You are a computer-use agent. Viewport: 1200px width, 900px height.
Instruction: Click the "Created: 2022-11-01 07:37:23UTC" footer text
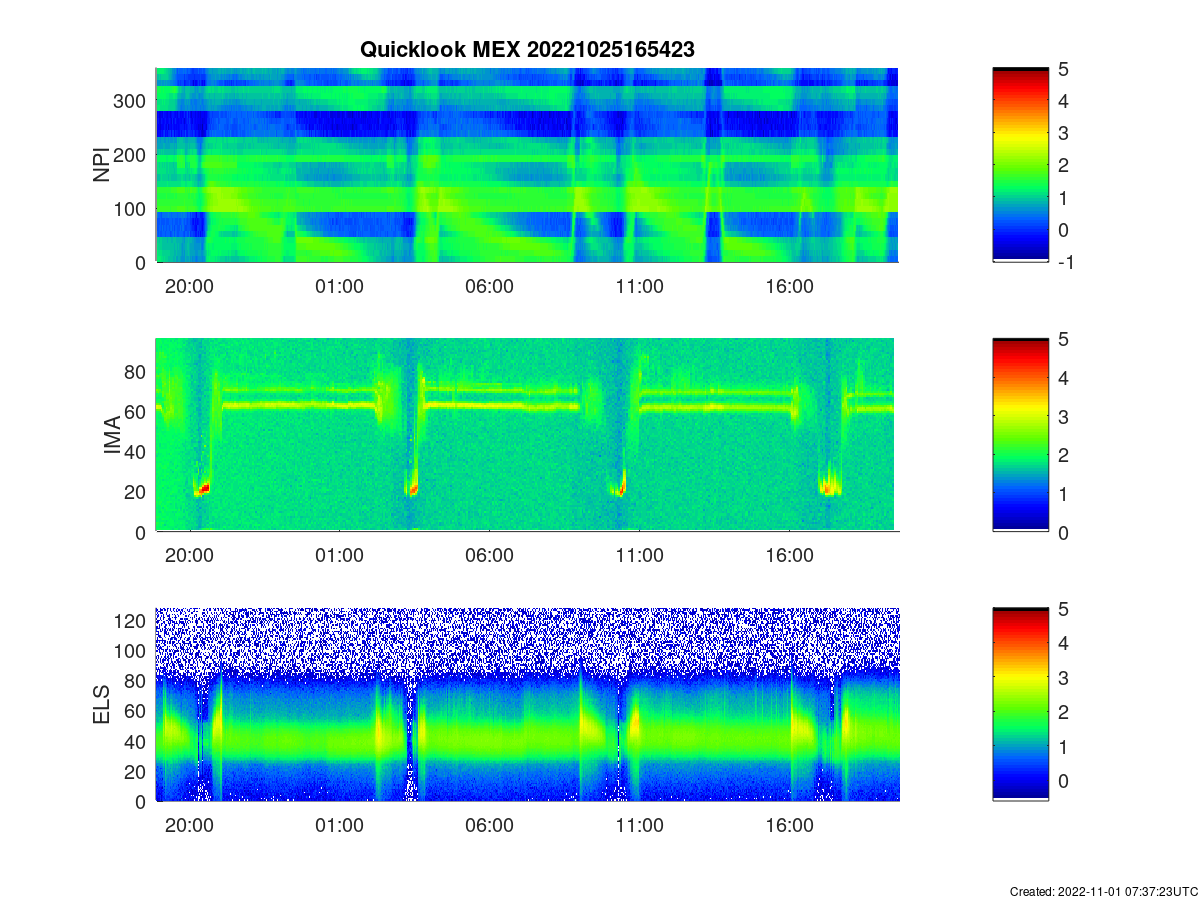1103,891
